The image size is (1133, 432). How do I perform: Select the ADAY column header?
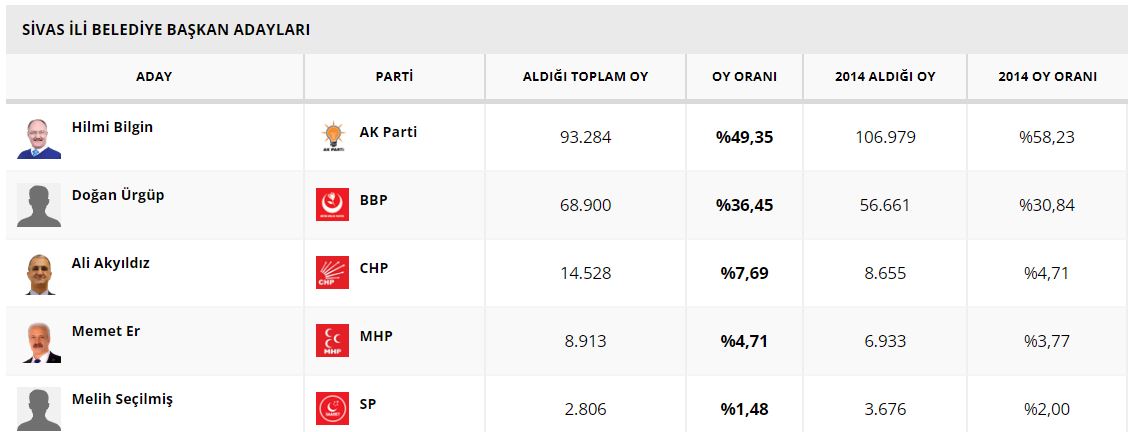[x=154, y=77]
